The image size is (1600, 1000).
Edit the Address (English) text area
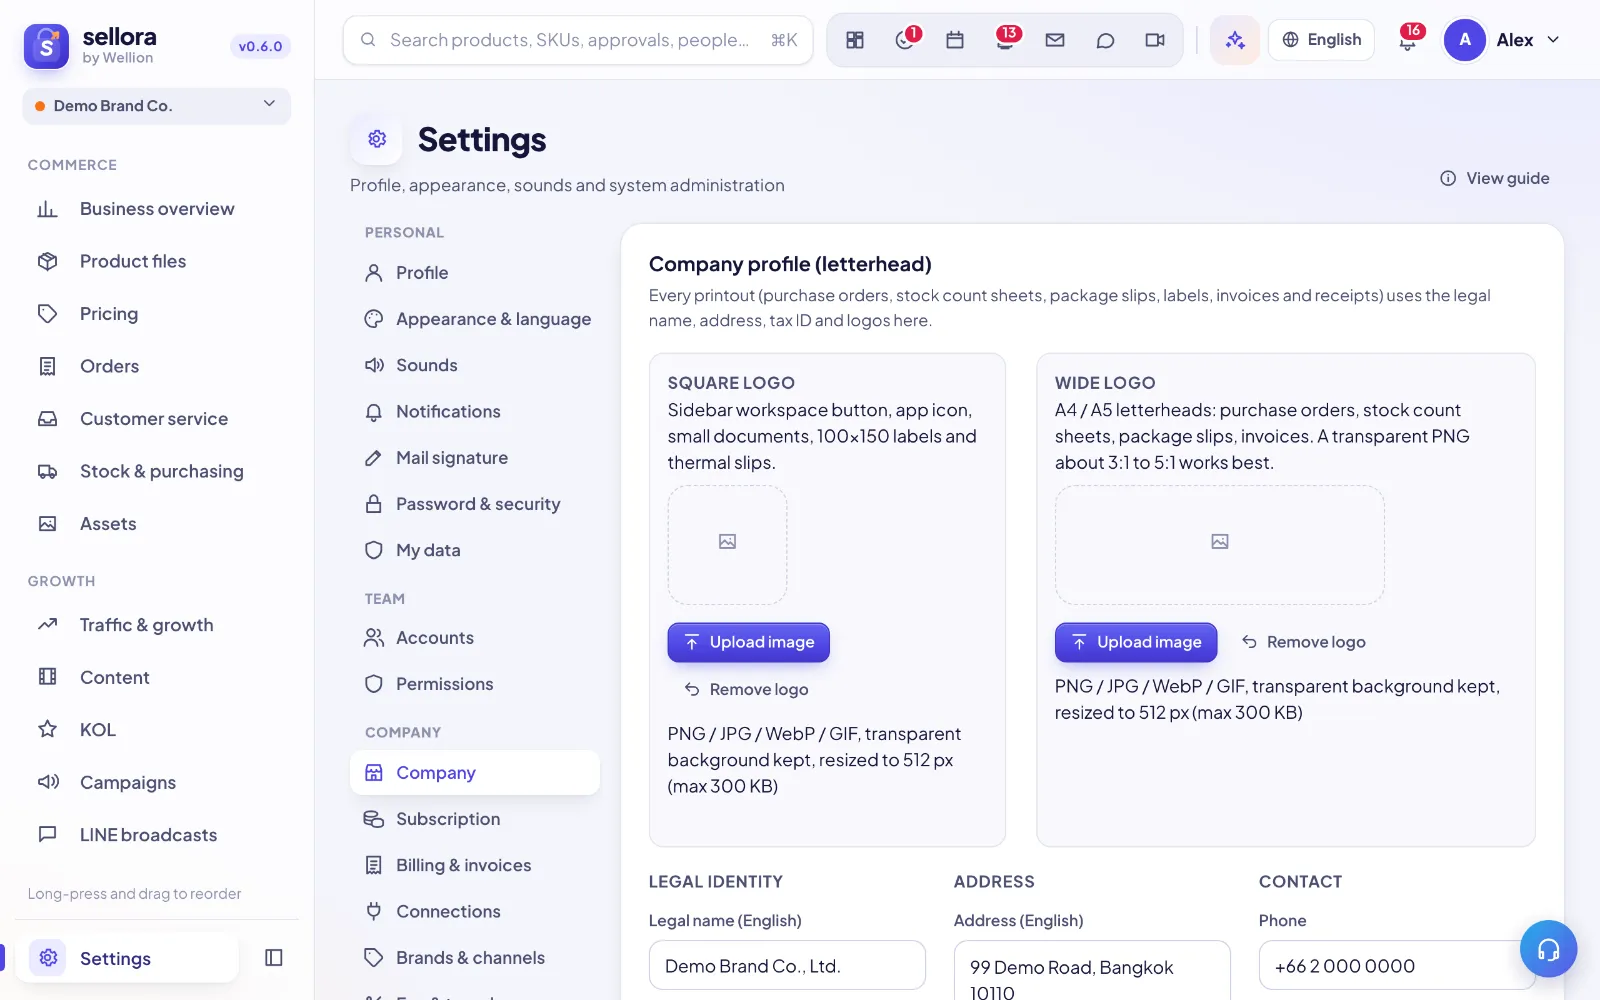(x=1092, y=971)
